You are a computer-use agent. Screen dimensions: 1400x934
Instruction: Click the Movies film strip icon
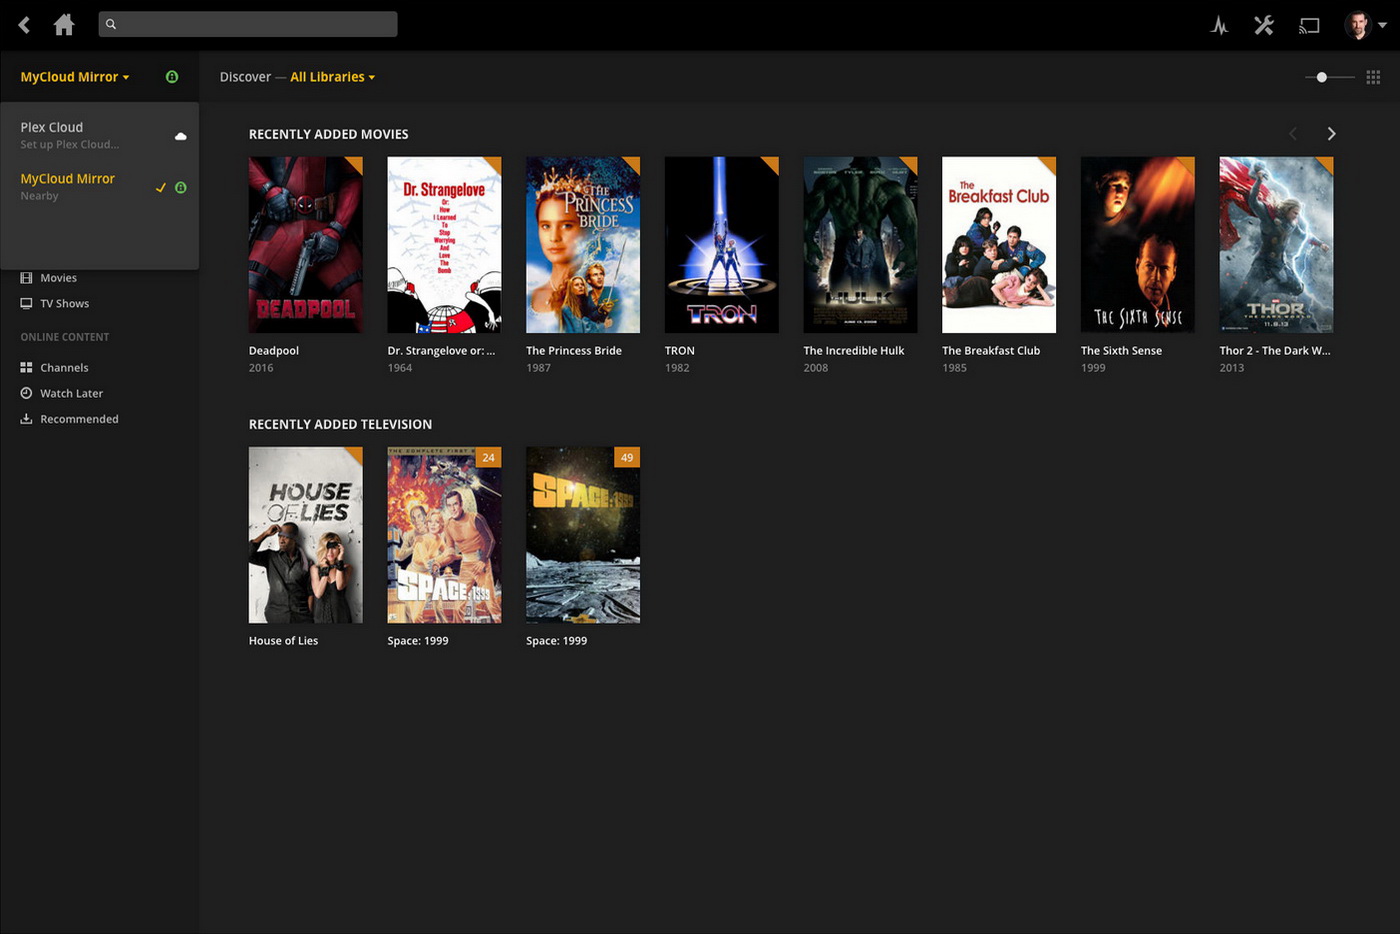(x=26, y=278)
